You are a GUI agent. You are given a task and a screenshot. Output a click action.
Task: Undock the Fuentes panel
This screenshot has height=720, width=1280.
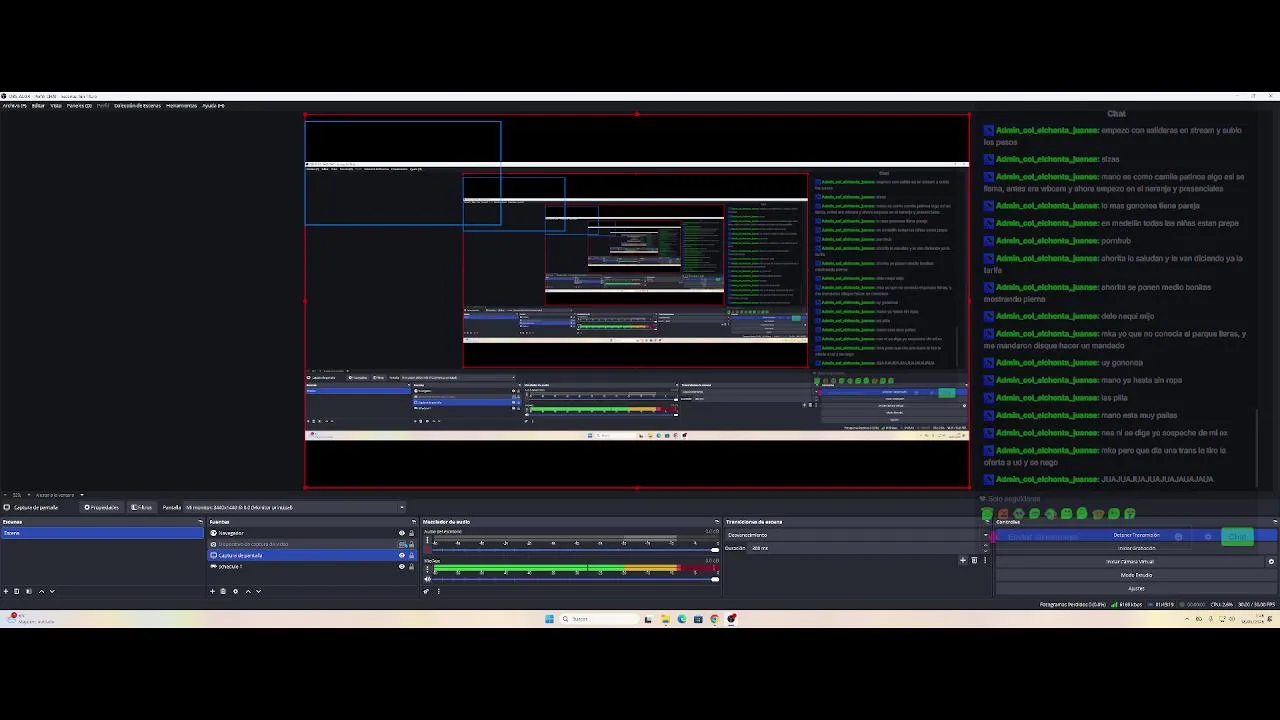click(413, 522)
